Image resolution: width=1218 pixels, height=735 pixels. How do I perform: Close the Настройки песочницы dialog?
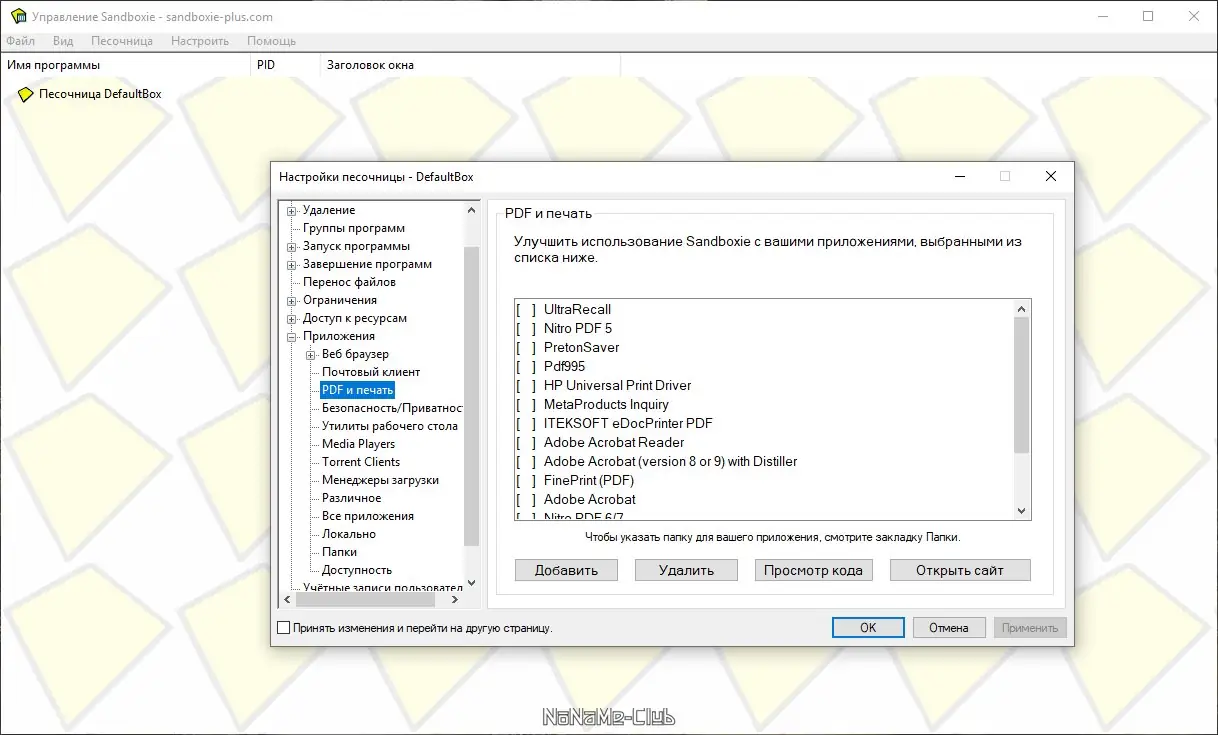coord(1050,176)
